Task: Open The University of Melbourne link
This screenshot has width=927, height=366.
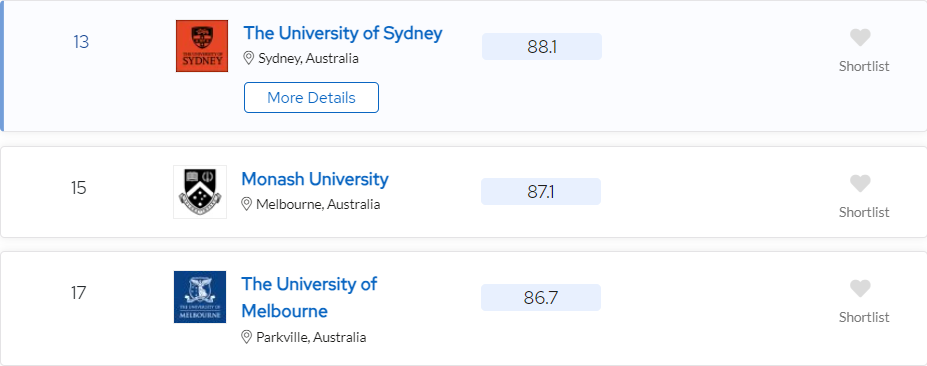Action: 309,297
